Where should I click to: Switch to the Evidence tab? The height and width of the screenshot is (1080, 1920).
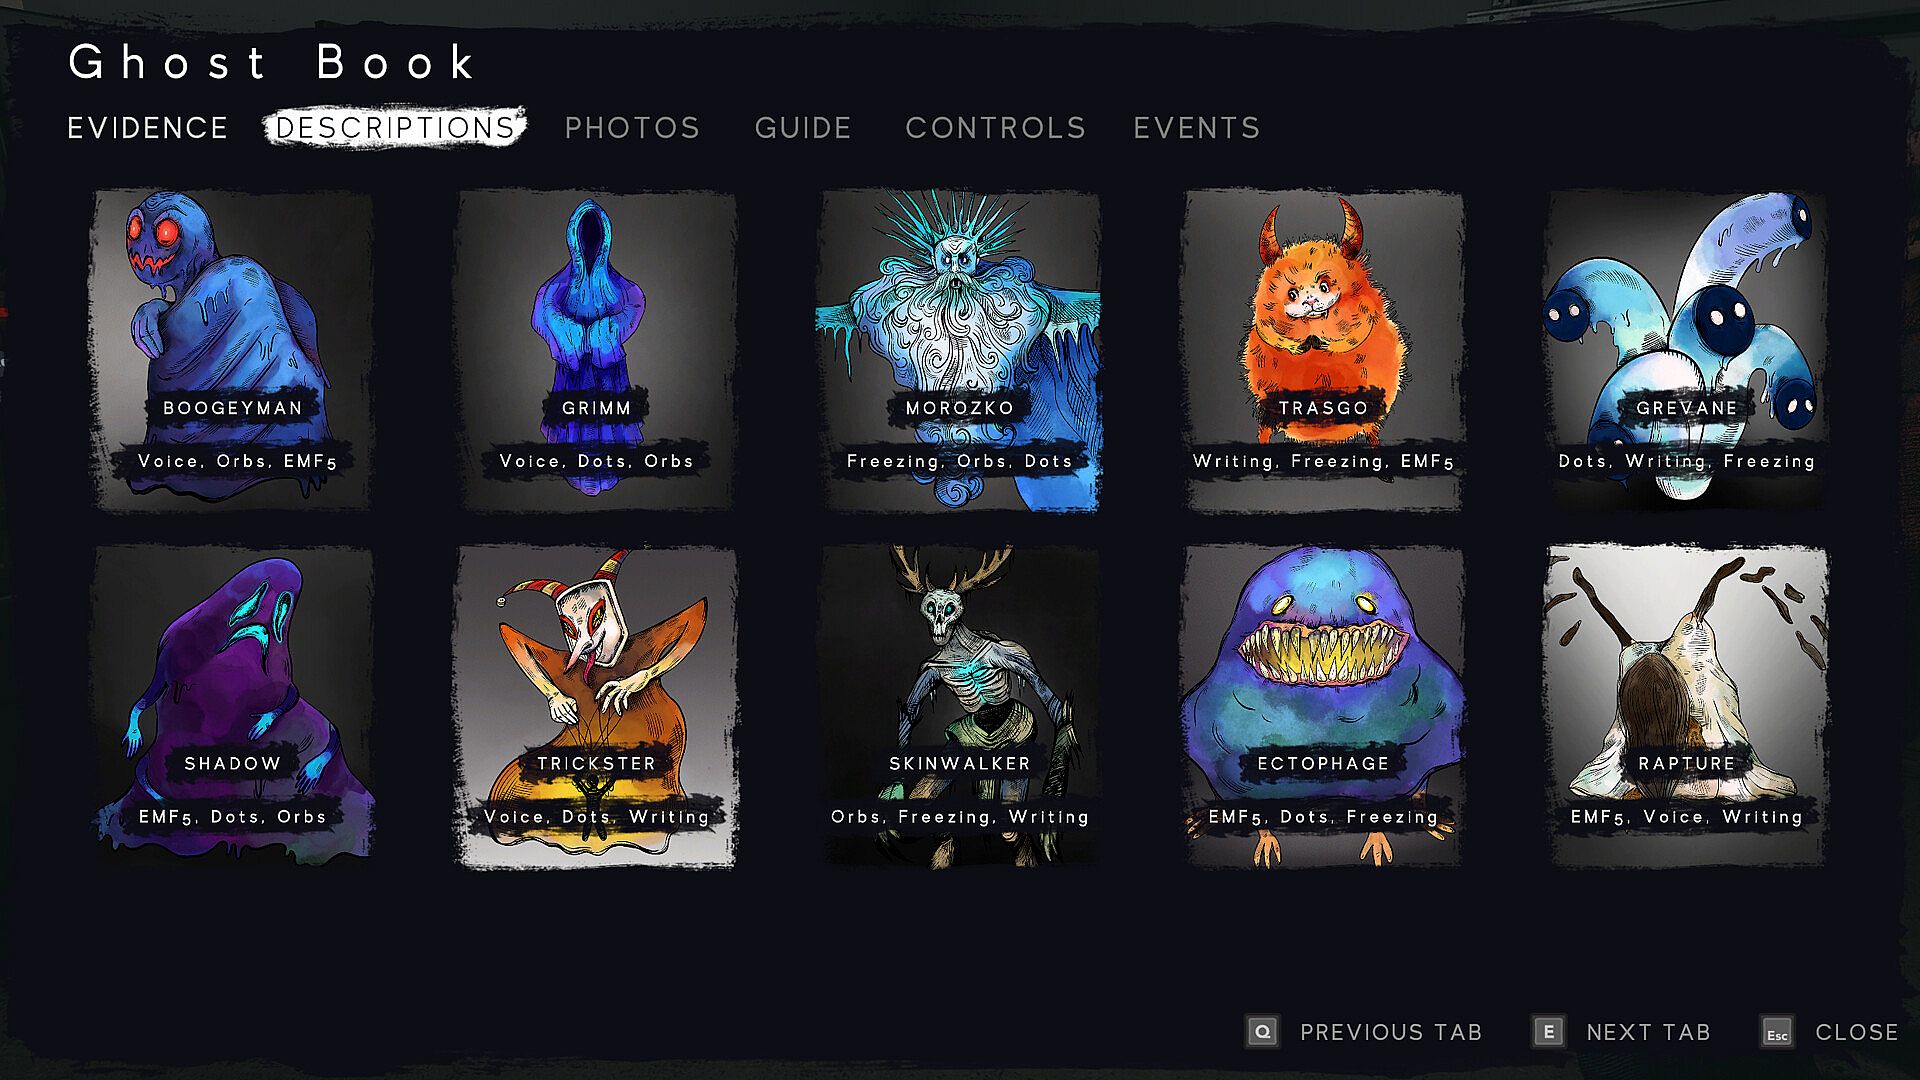pyautogui.click(x=148, y=128)
